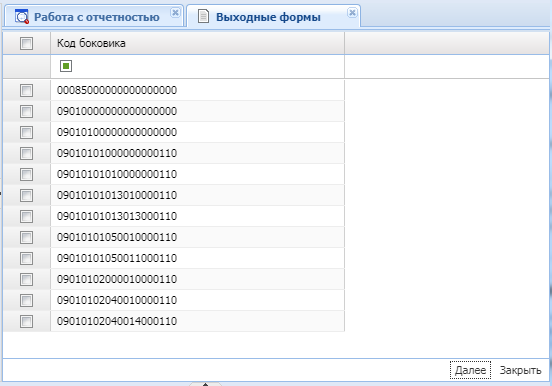Tick the checkbox for row 09010100000000000000
Screen dimensions: 552x386
pos(26,132)
